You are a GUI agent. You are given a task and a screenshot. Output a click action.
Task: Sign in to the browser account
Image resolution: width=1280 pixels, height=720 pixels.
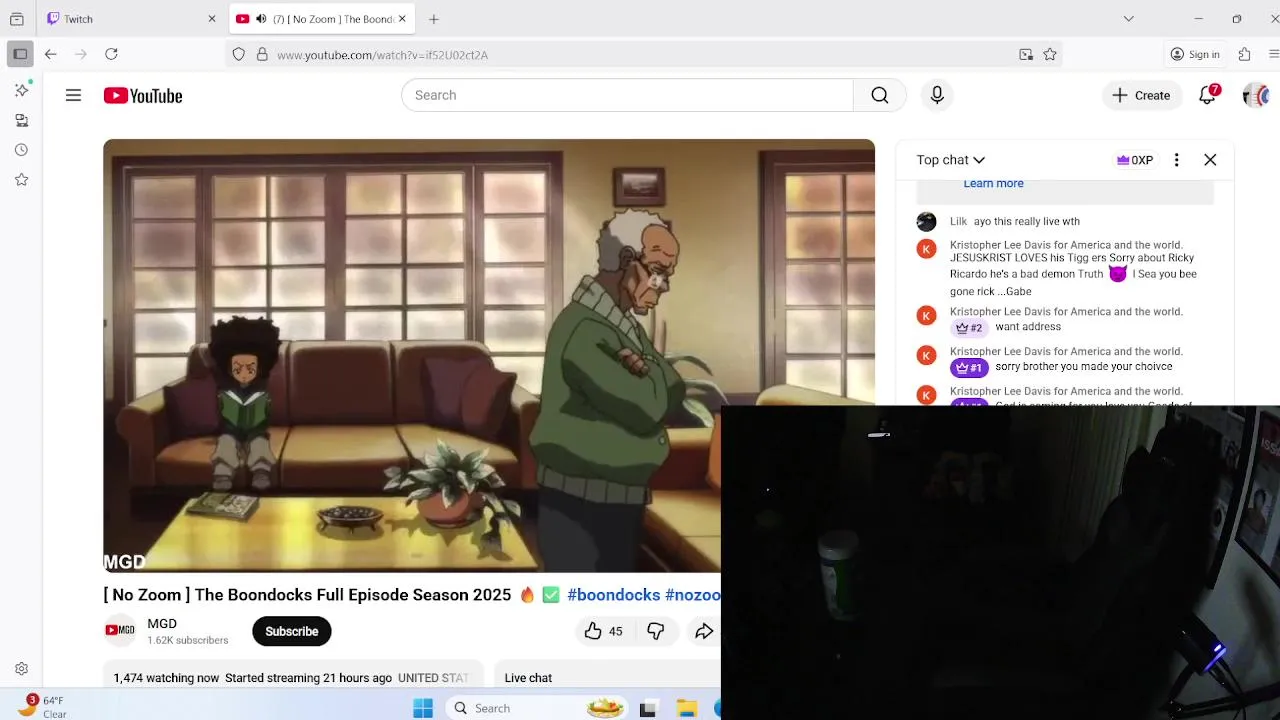click(1195, 54)
